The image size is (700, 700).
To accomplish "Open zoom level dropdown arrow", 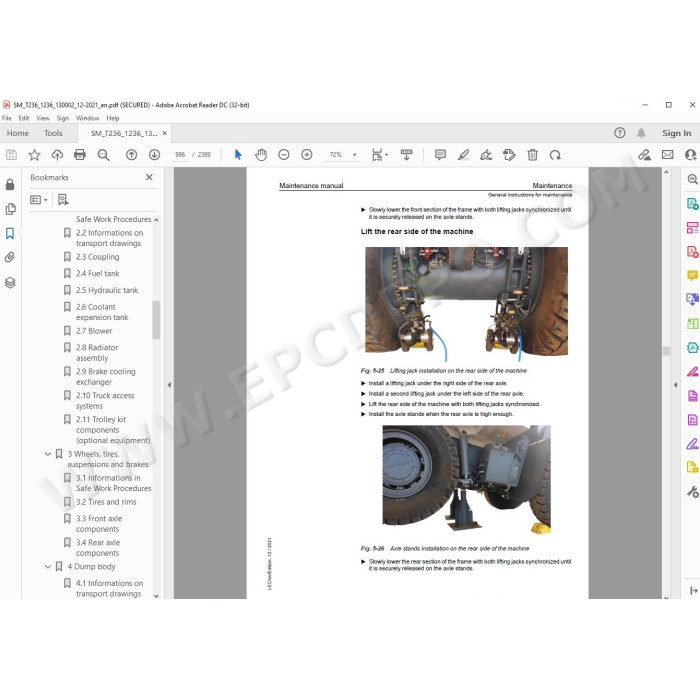I will click(354, 155).
